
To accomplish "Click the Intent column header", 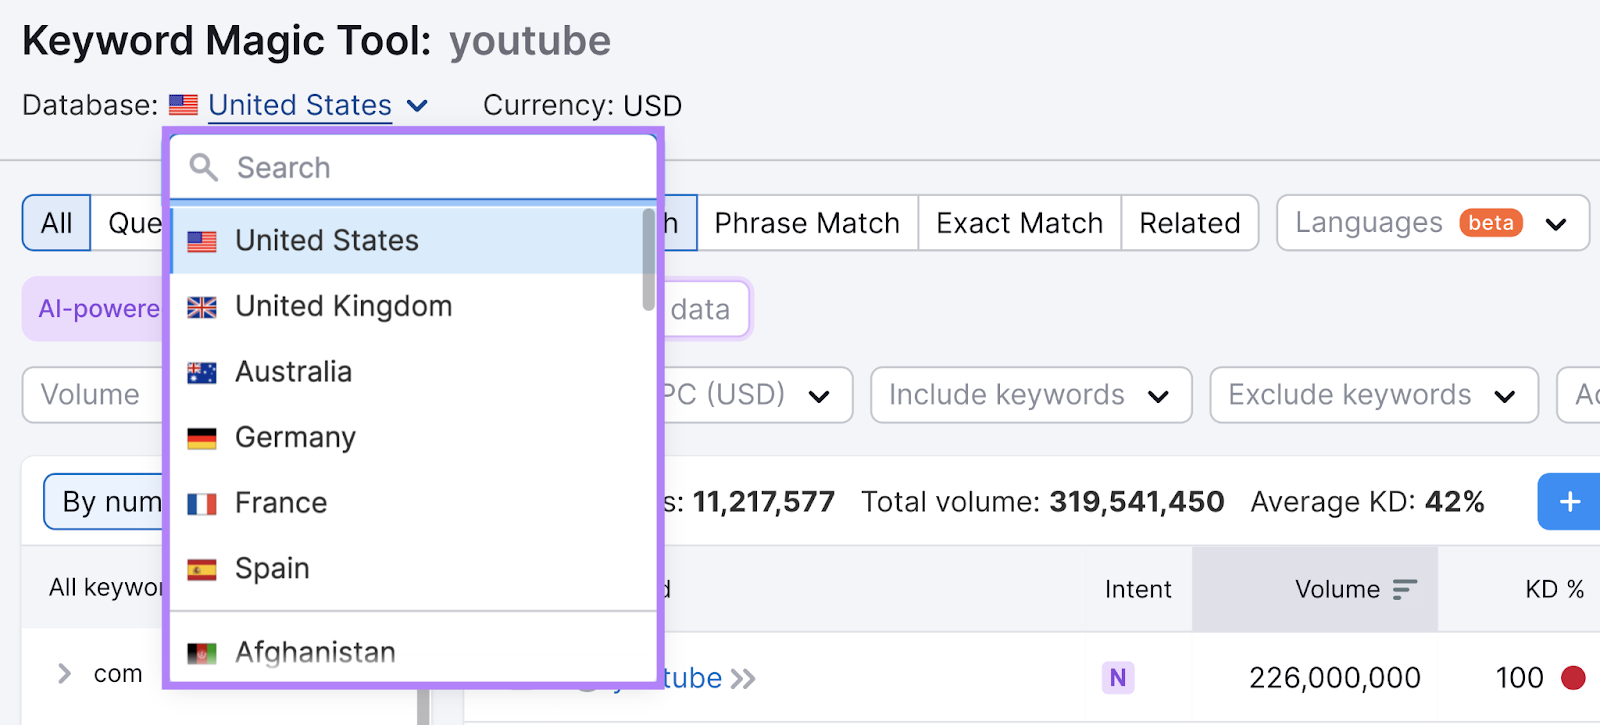I will pyautogui.click(x=1138, y=589).
